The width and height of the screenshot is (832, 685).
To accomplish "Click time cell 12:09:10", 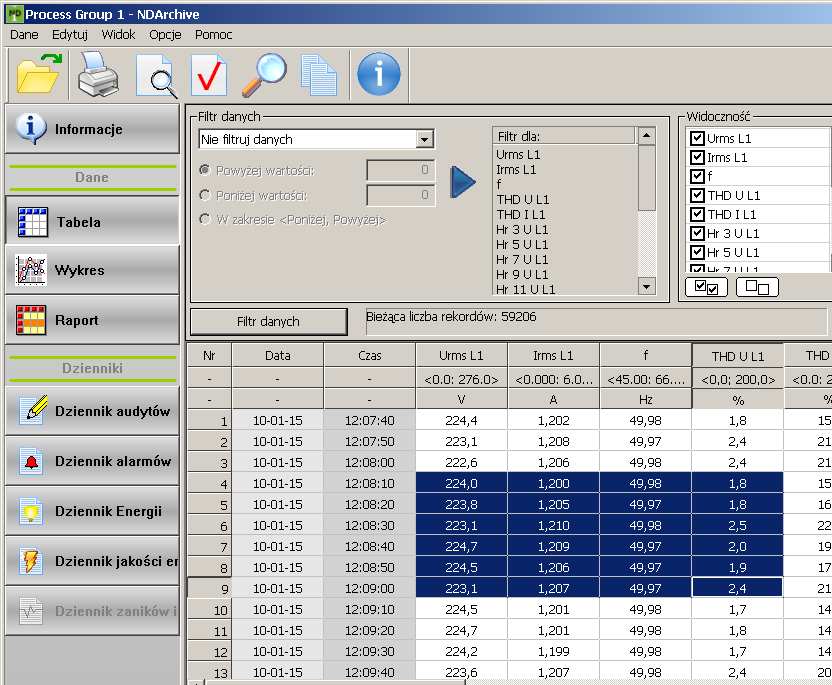I will [369, 609].
